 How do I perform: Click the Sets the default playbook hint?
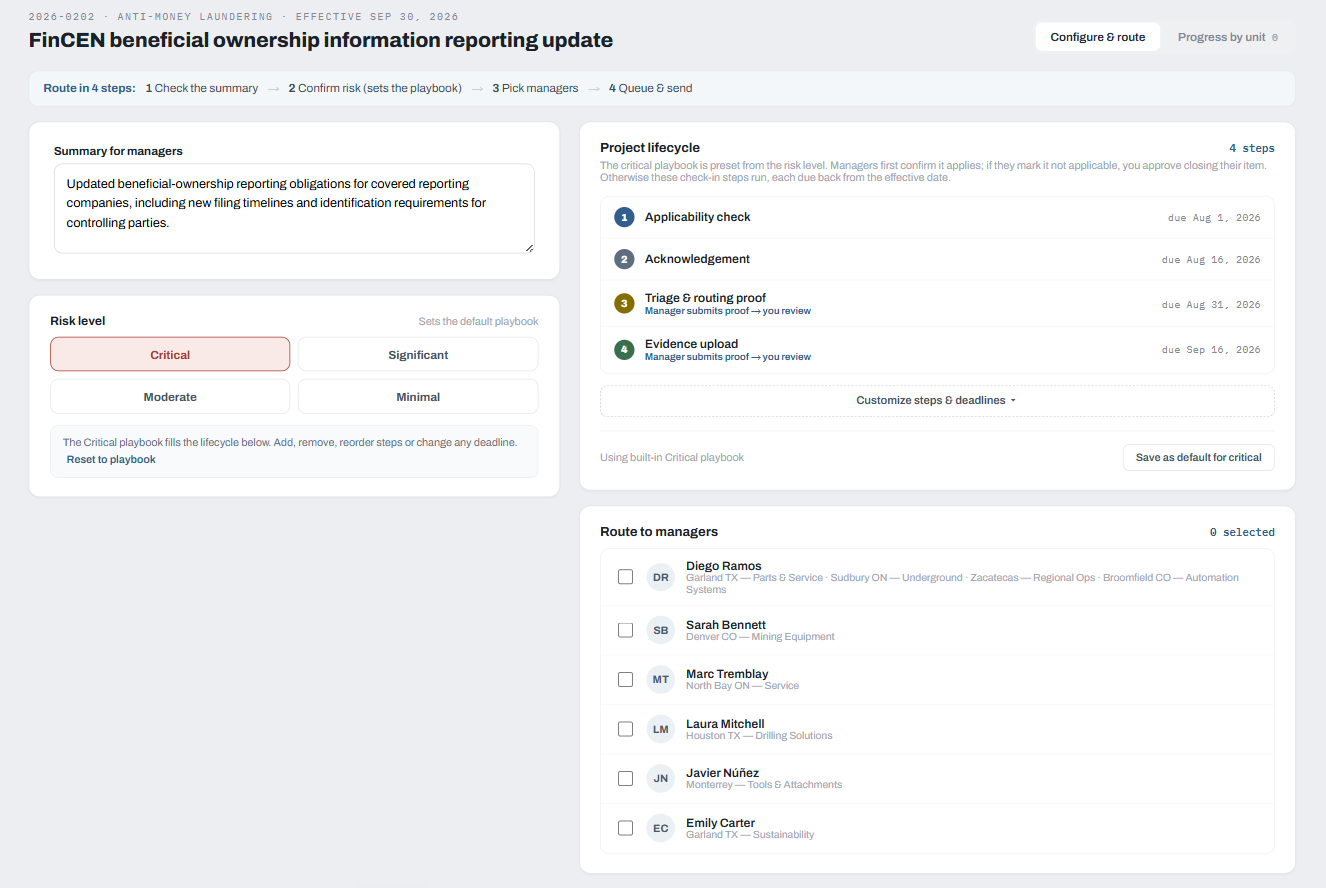point(478,322)
